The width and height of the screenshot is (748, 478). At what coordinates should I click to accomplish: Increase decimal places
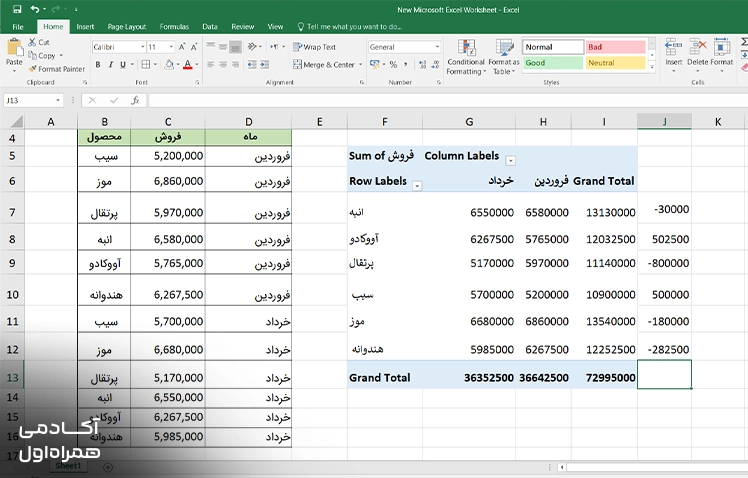pos(422,64)
